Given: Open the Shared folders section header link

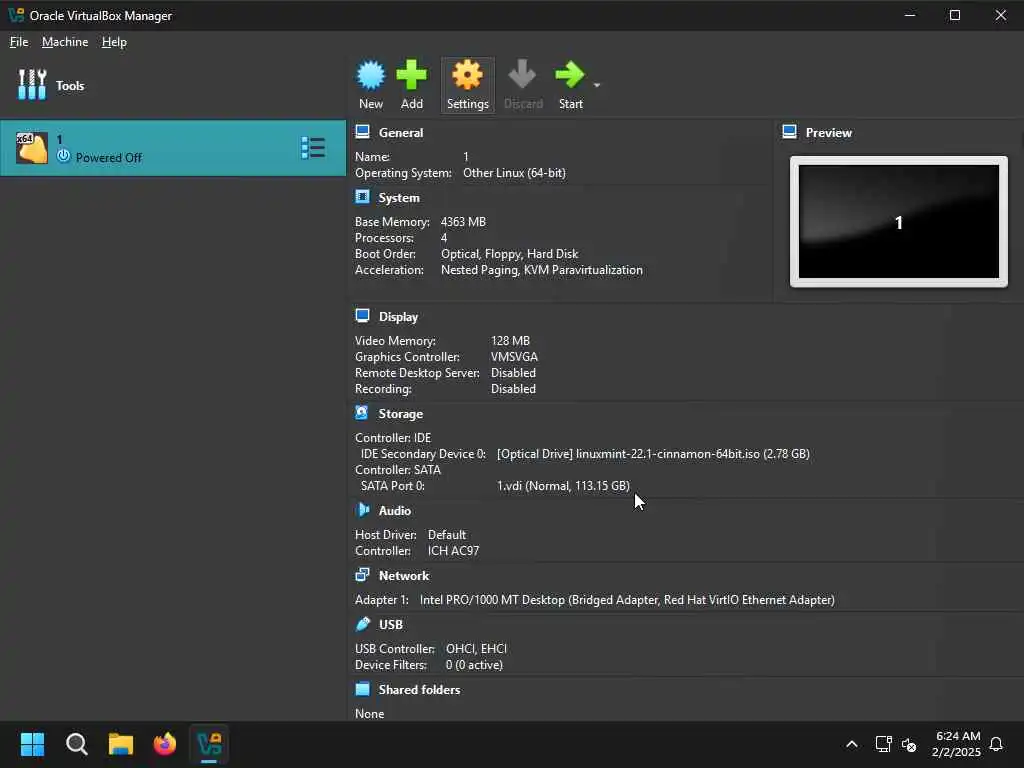Looking at the screenshot, I should coord(419,690).
